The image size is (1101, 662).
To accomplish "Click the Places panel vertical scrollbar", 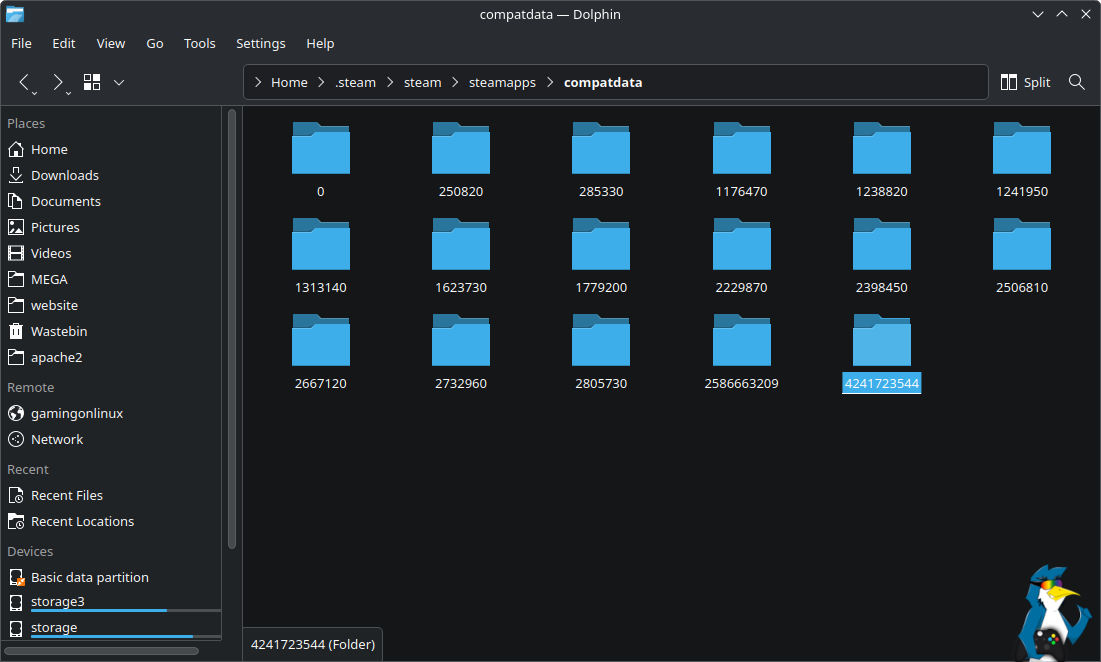I will click(232, 330).
